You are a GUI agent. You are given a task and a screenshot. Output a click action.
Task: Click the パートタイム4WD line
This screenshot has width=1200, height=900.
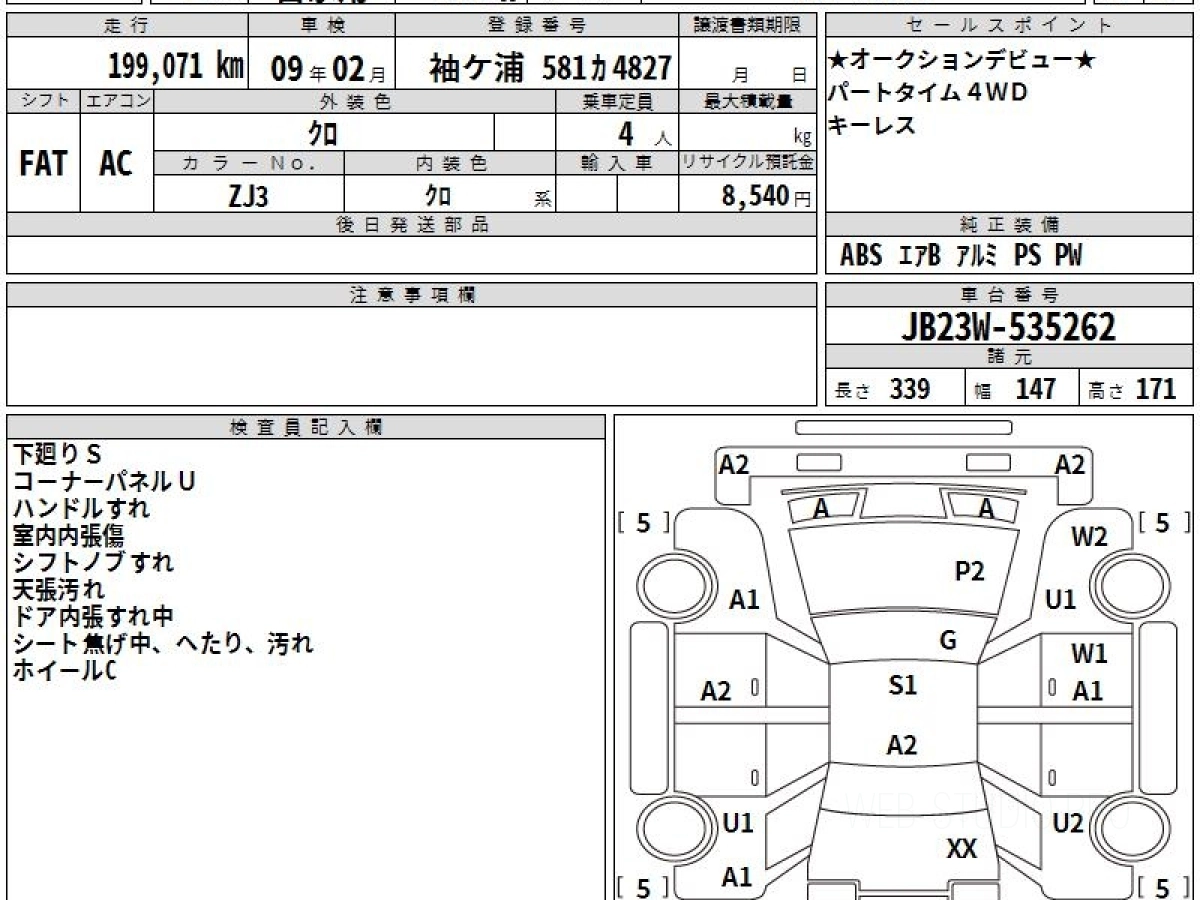click(928, 93)
